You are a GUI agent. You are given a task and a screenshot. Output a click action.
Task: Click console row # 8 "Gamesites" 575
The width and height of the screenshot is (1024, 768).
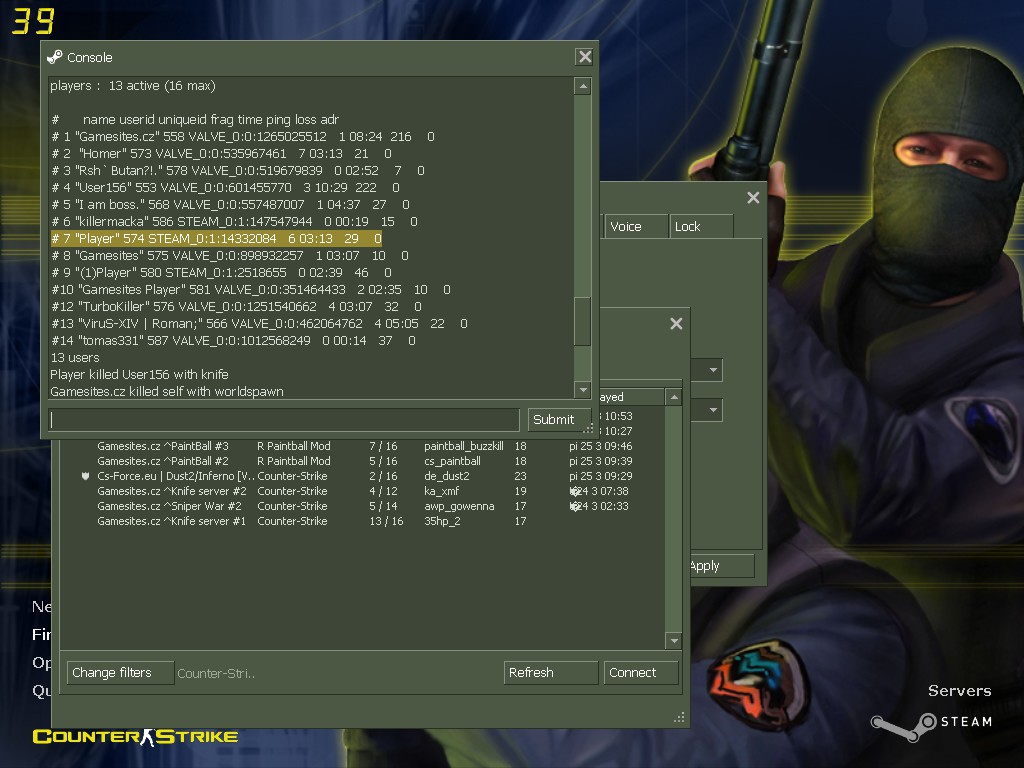(x=230, y=255)
